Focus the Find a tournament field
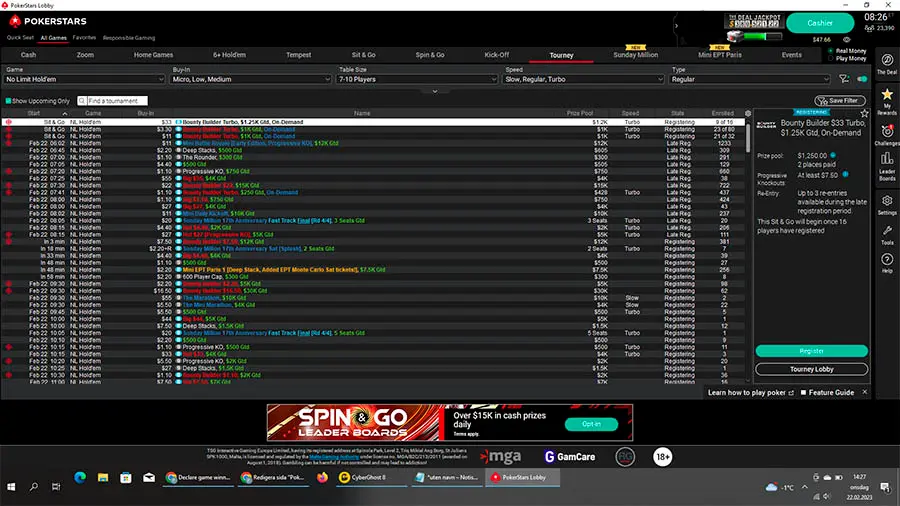Viewport: 900px width, 506px height. 117,101
